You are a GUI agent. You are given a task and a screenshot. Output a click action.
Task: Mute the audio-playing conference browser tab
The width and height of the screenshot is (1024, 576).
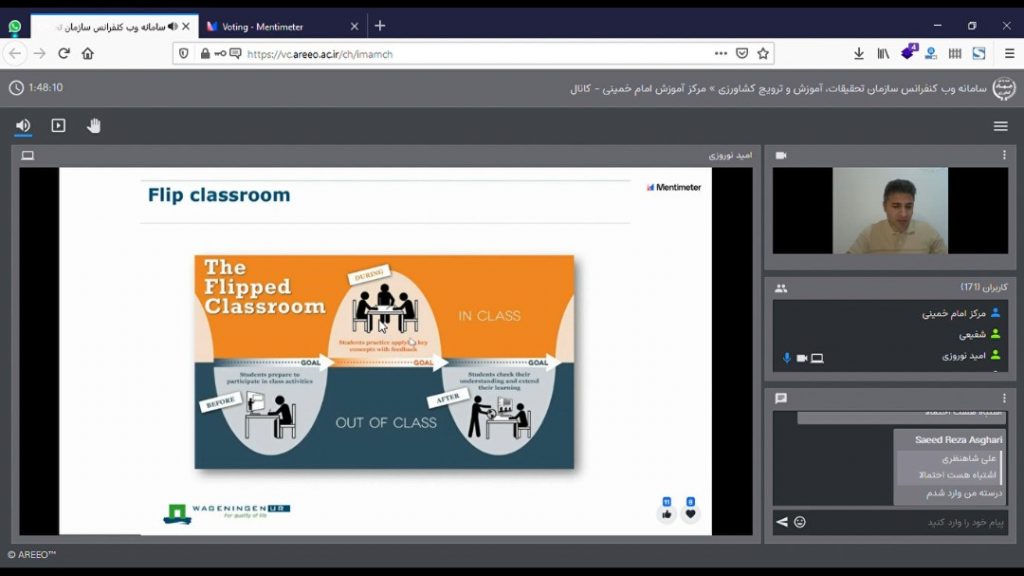click(173, 27)
